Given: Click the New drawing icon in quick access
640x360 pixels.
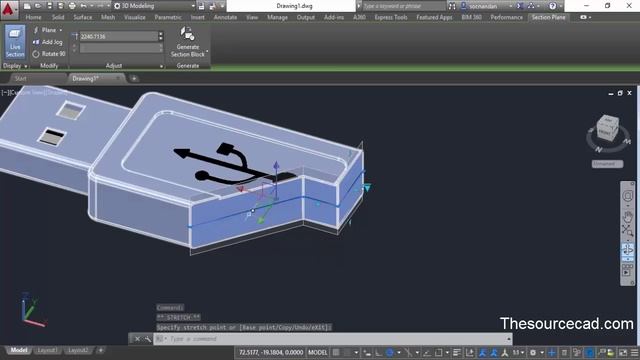Looking at the screenshot, I should tap(27, 6).
